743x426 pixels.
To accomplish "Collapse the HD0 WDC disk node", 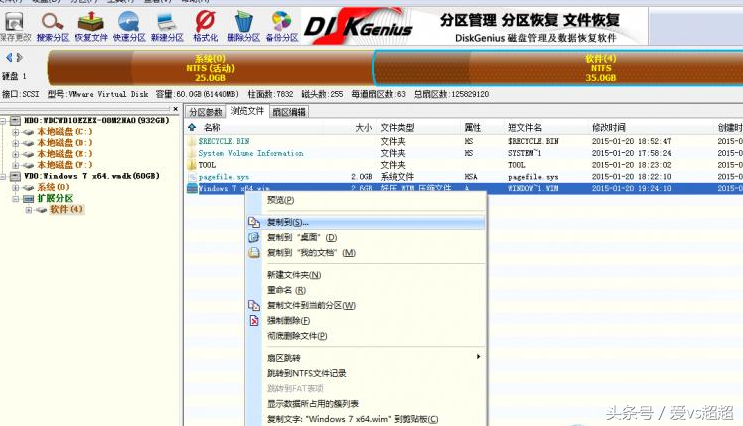I will tap(3, 121).
